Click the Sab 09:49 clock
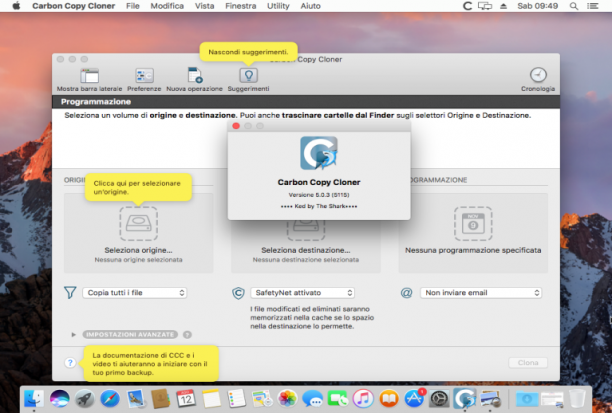The height and width of the screenshot is (413, 612). (x=537, y=6)
